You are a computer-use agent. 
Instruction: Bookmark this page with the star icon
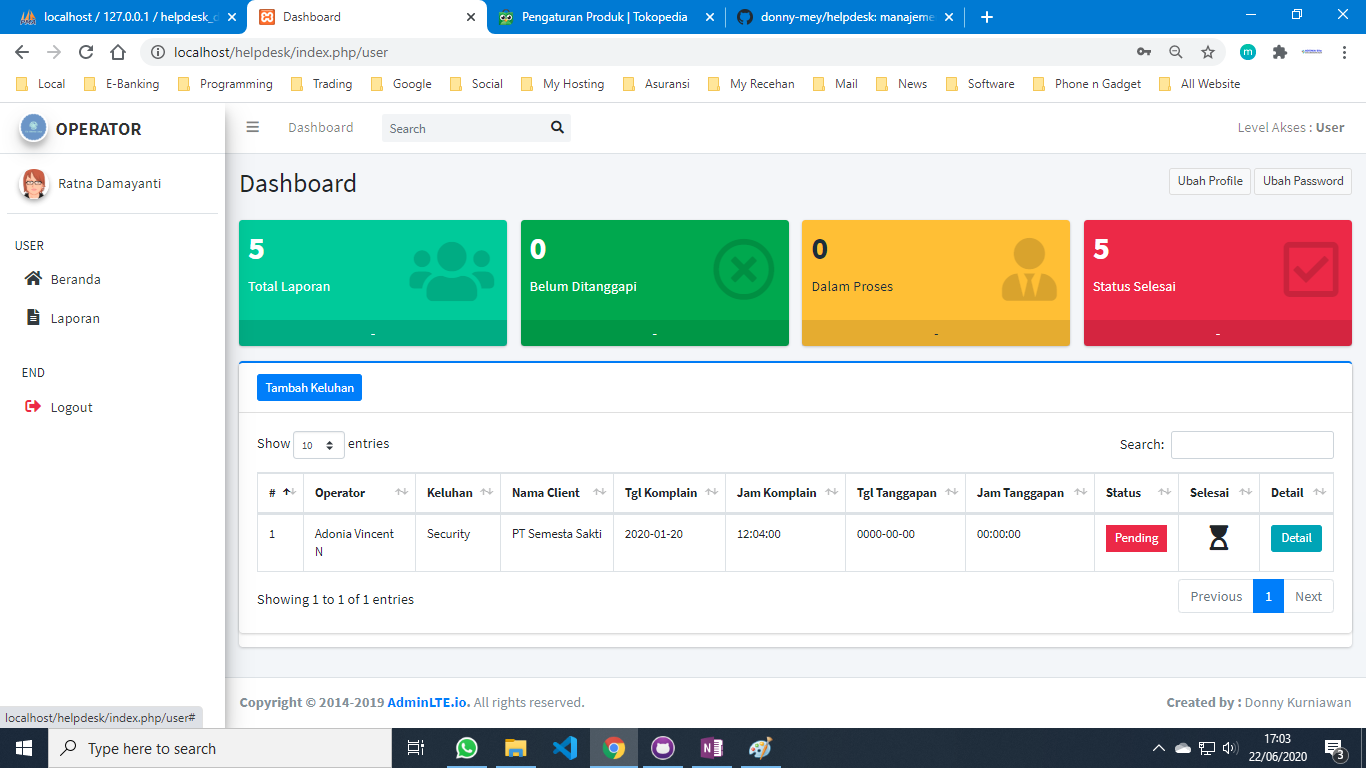click(1208, 52)
